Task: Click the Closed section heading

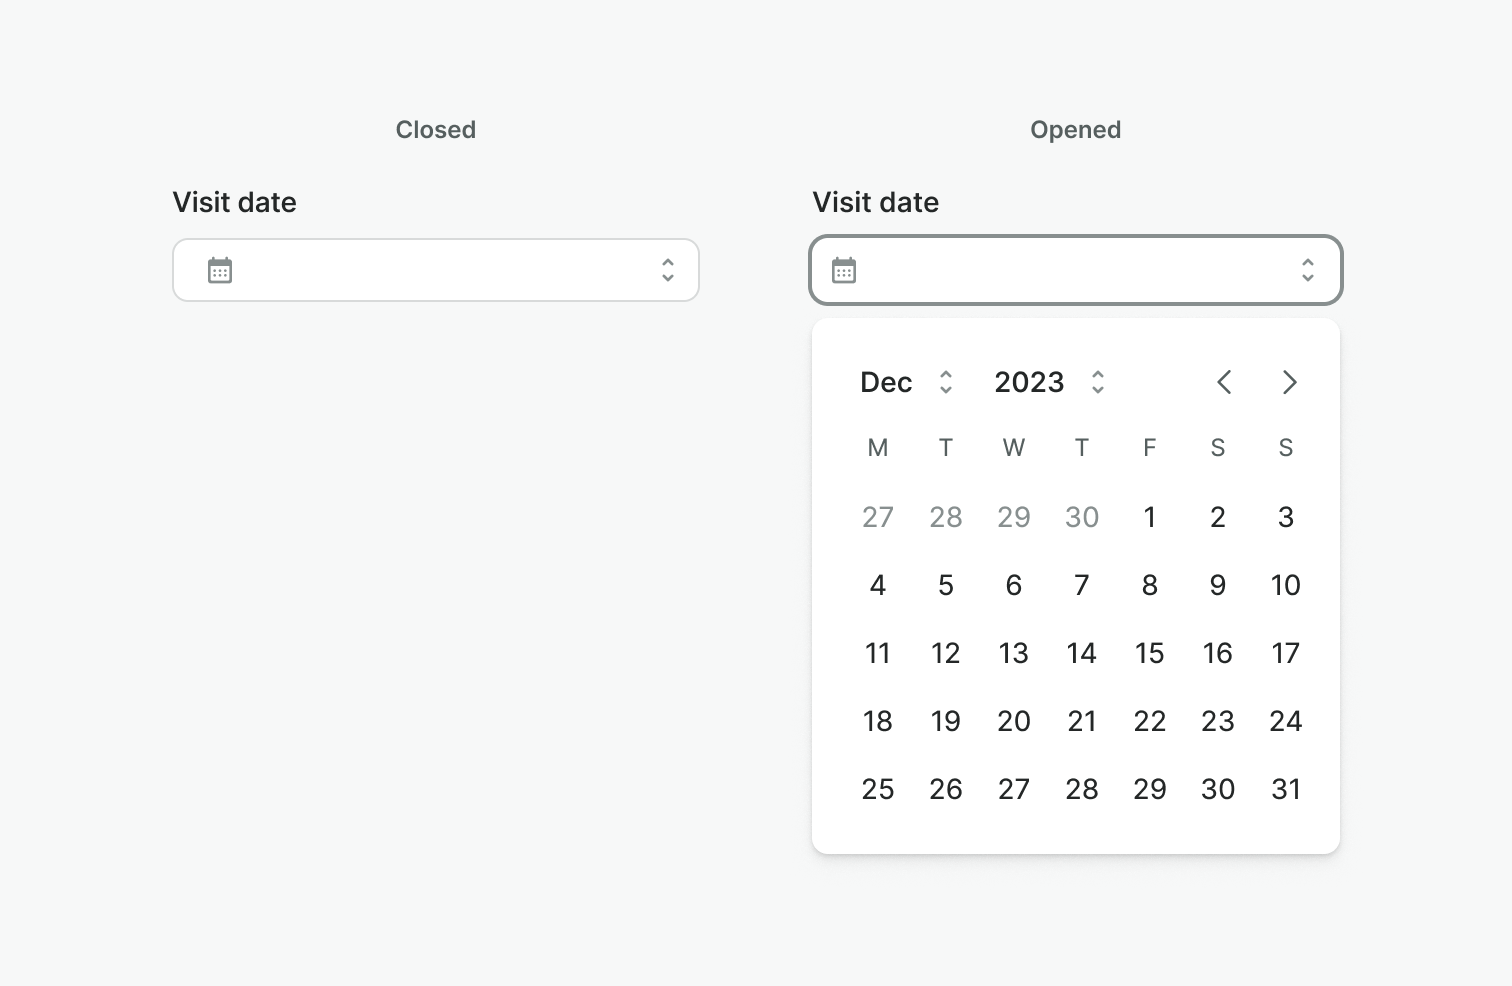Action: 435,129
